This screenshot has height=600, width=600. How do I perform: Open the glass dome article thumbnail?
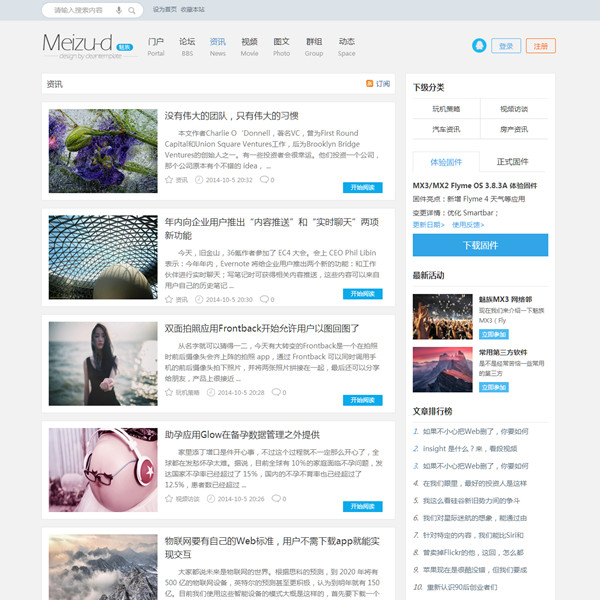click(103, 257)
